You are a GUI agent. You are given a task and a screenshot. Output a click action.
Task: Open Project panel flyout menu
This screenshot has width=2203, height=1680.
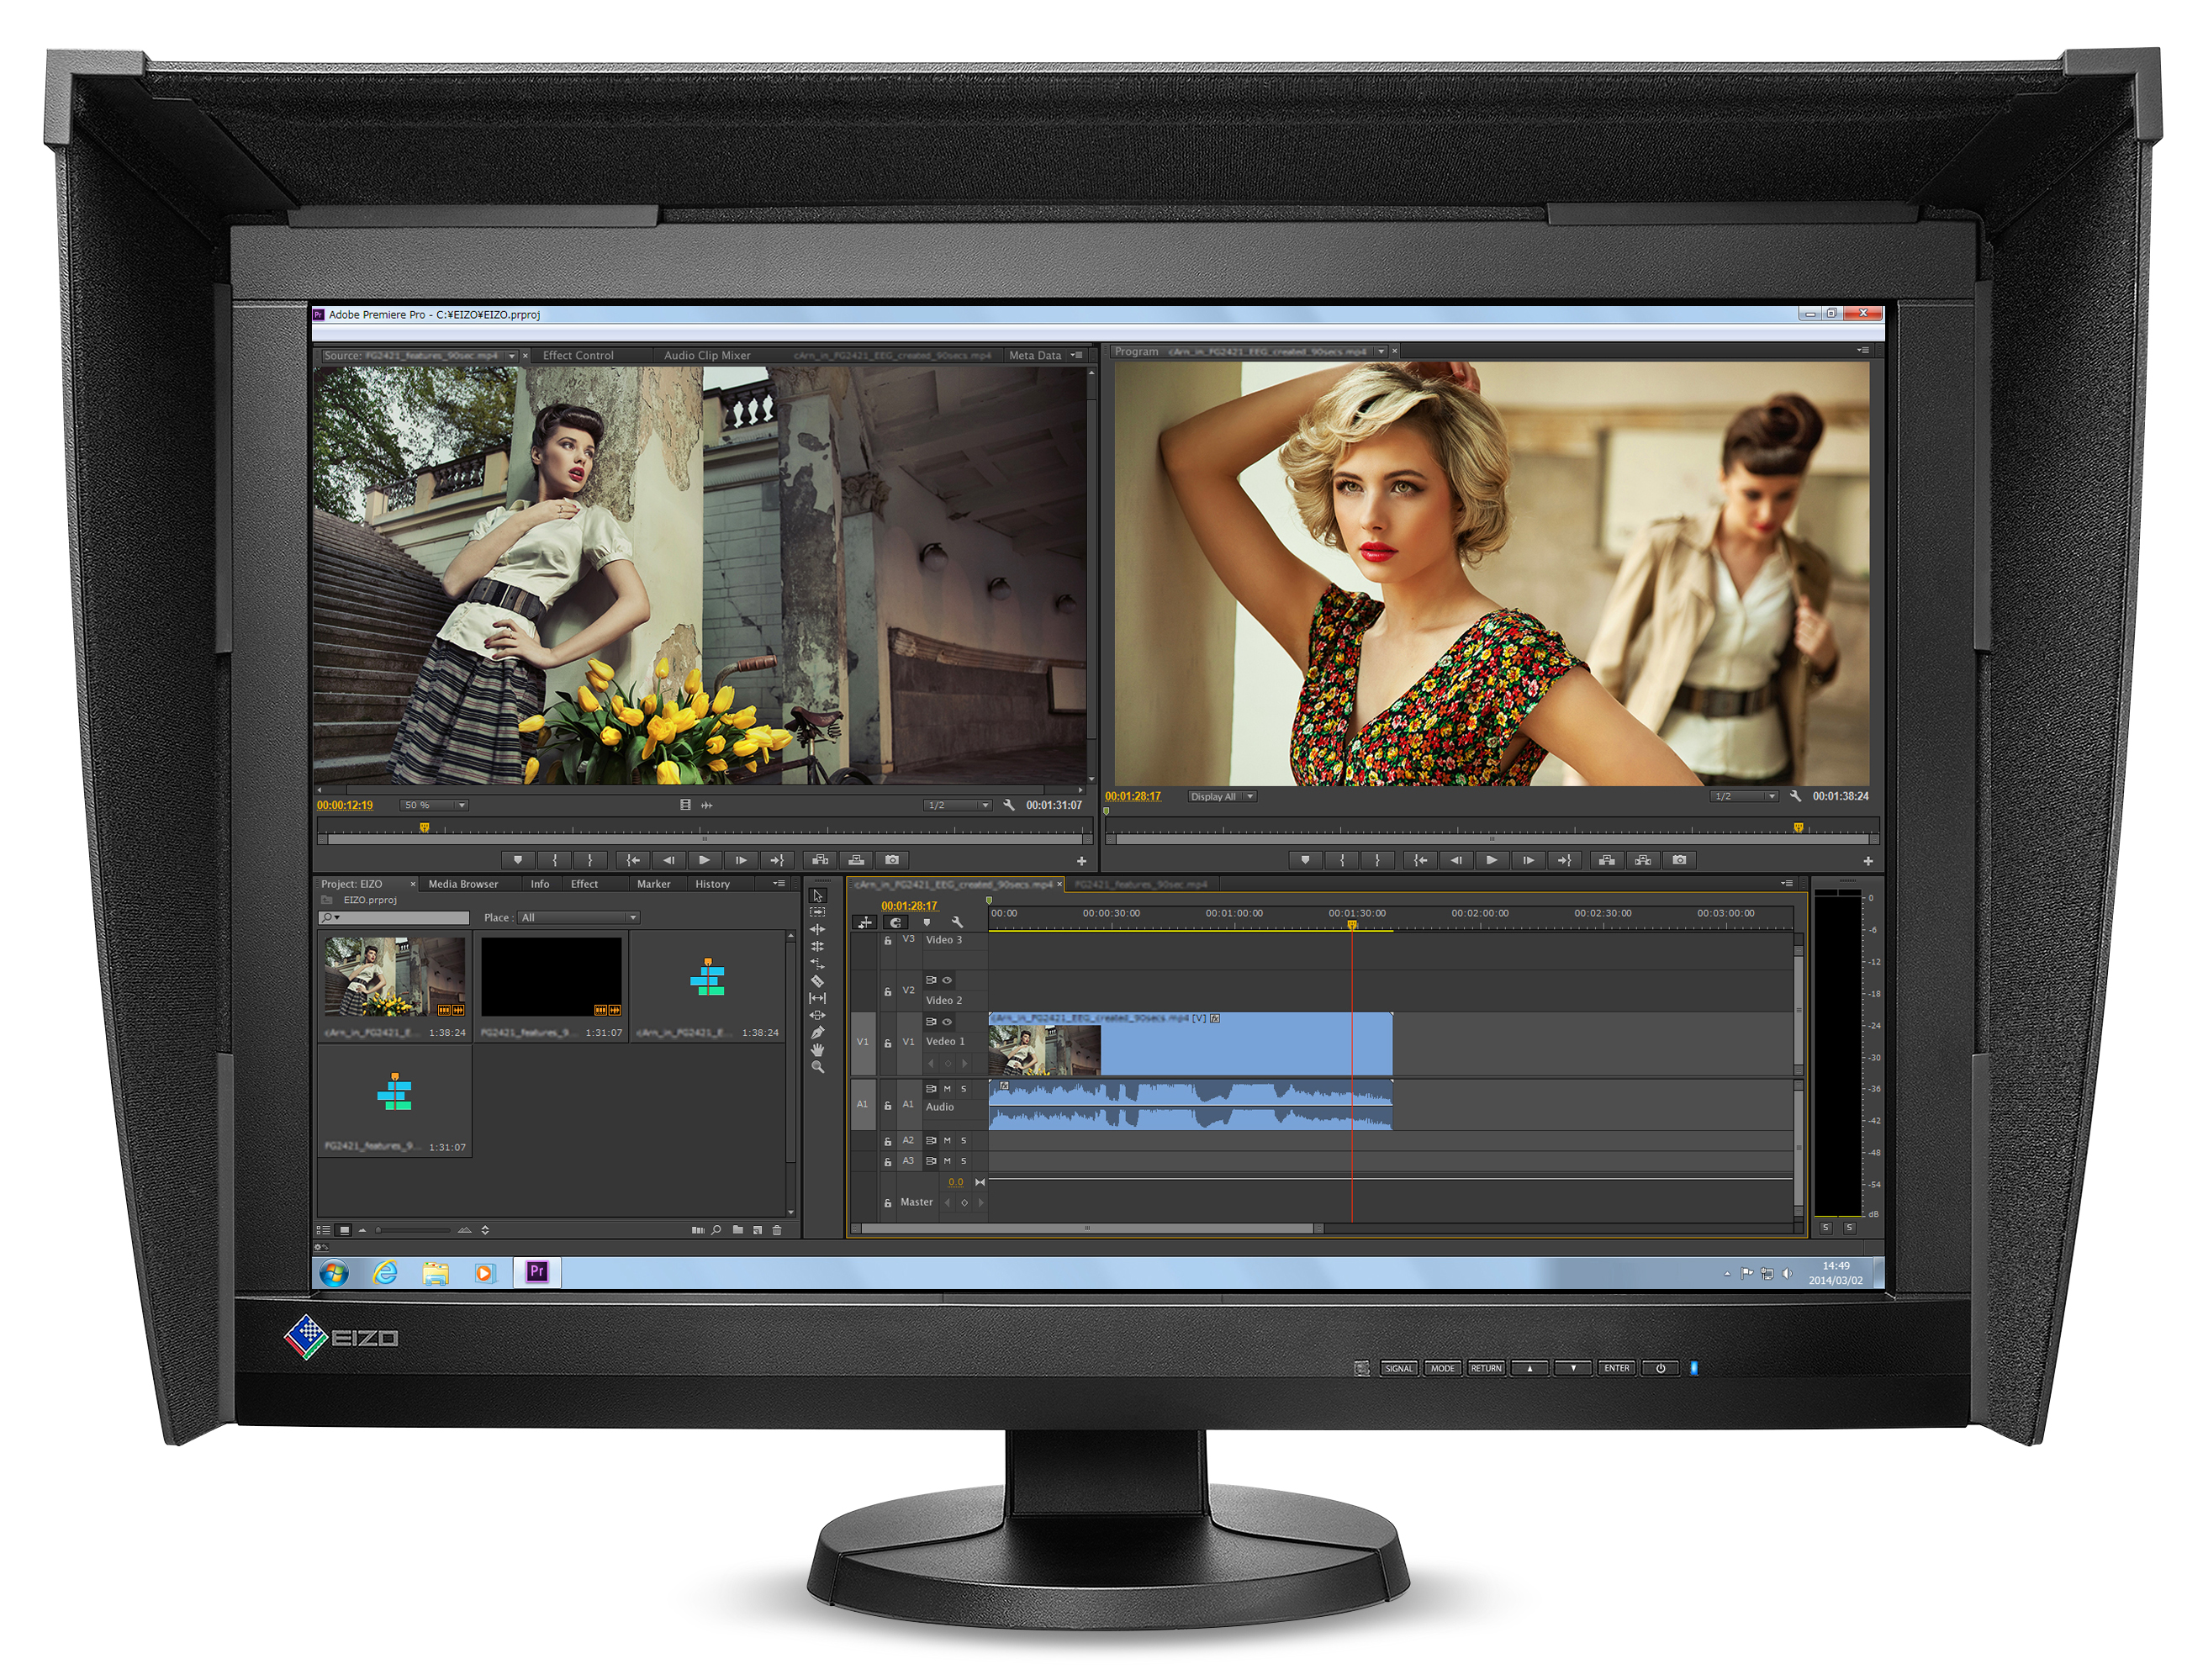pos(778,884)
